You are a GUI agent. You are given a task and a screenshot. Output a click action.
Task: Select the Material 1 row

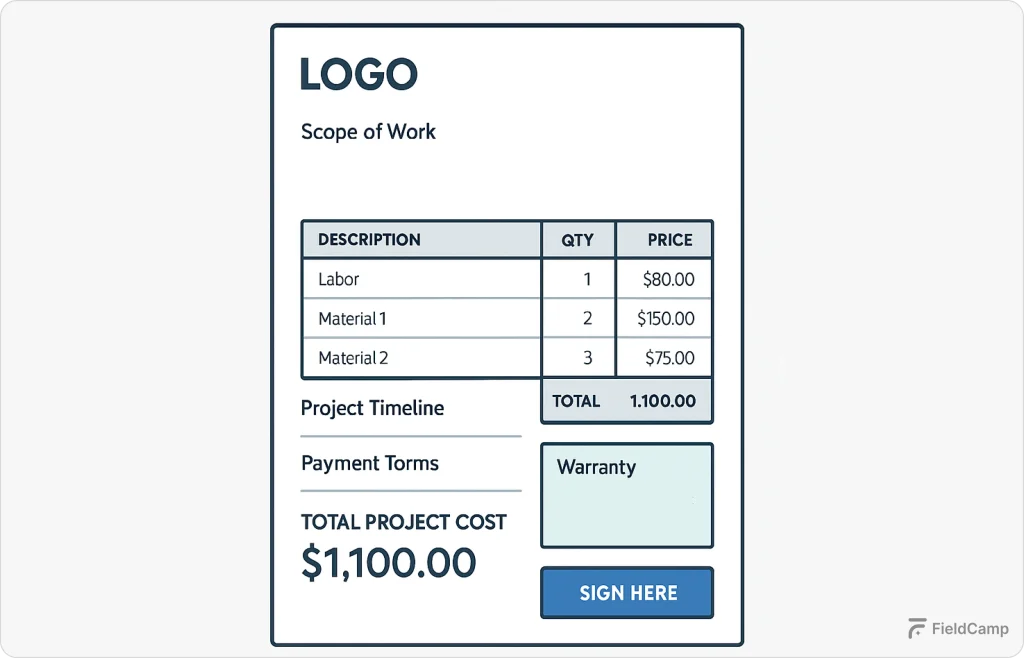click(x=507, y=319)
